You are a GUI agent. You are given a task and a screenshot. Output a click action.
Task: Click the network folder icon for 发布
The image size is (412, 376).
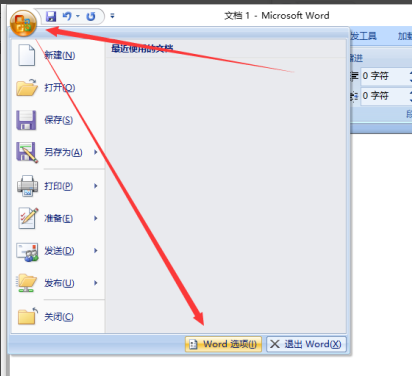[x=27, y=283]
